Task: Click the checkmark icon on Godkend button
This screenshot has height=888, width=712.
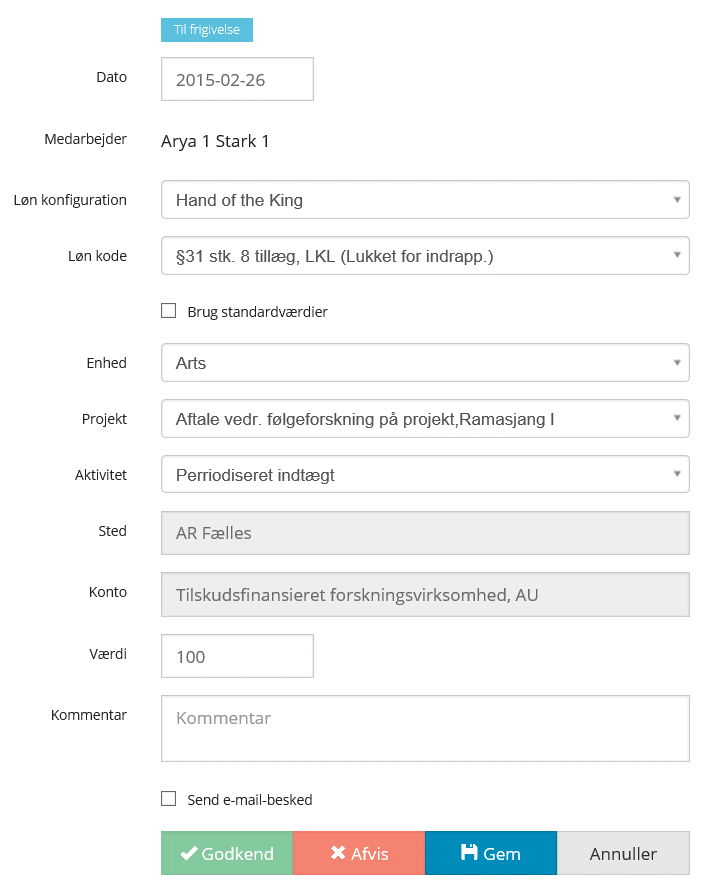Action: tap(189, 853)
